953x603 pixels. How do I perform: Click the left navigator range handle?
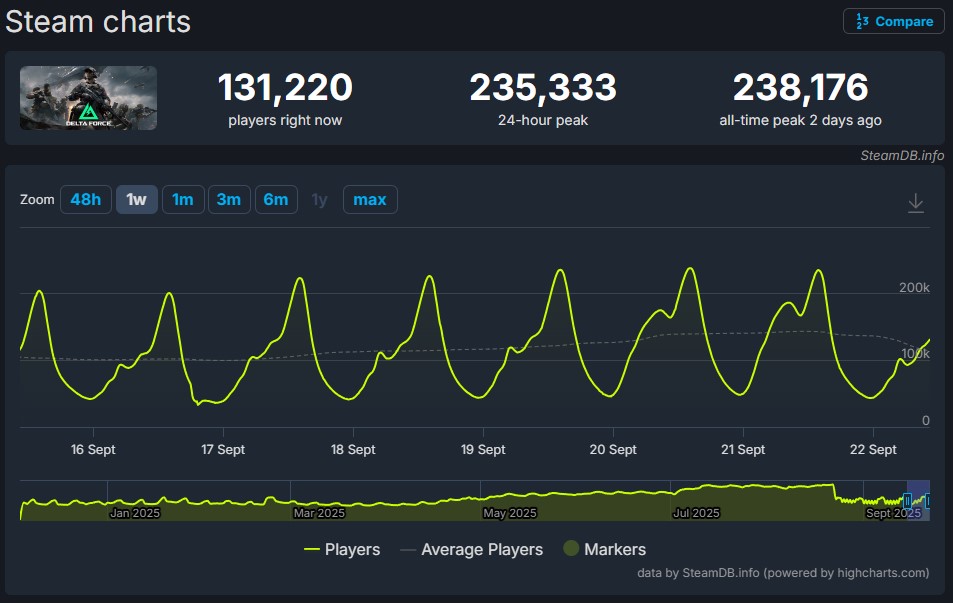tap(908, 500)
